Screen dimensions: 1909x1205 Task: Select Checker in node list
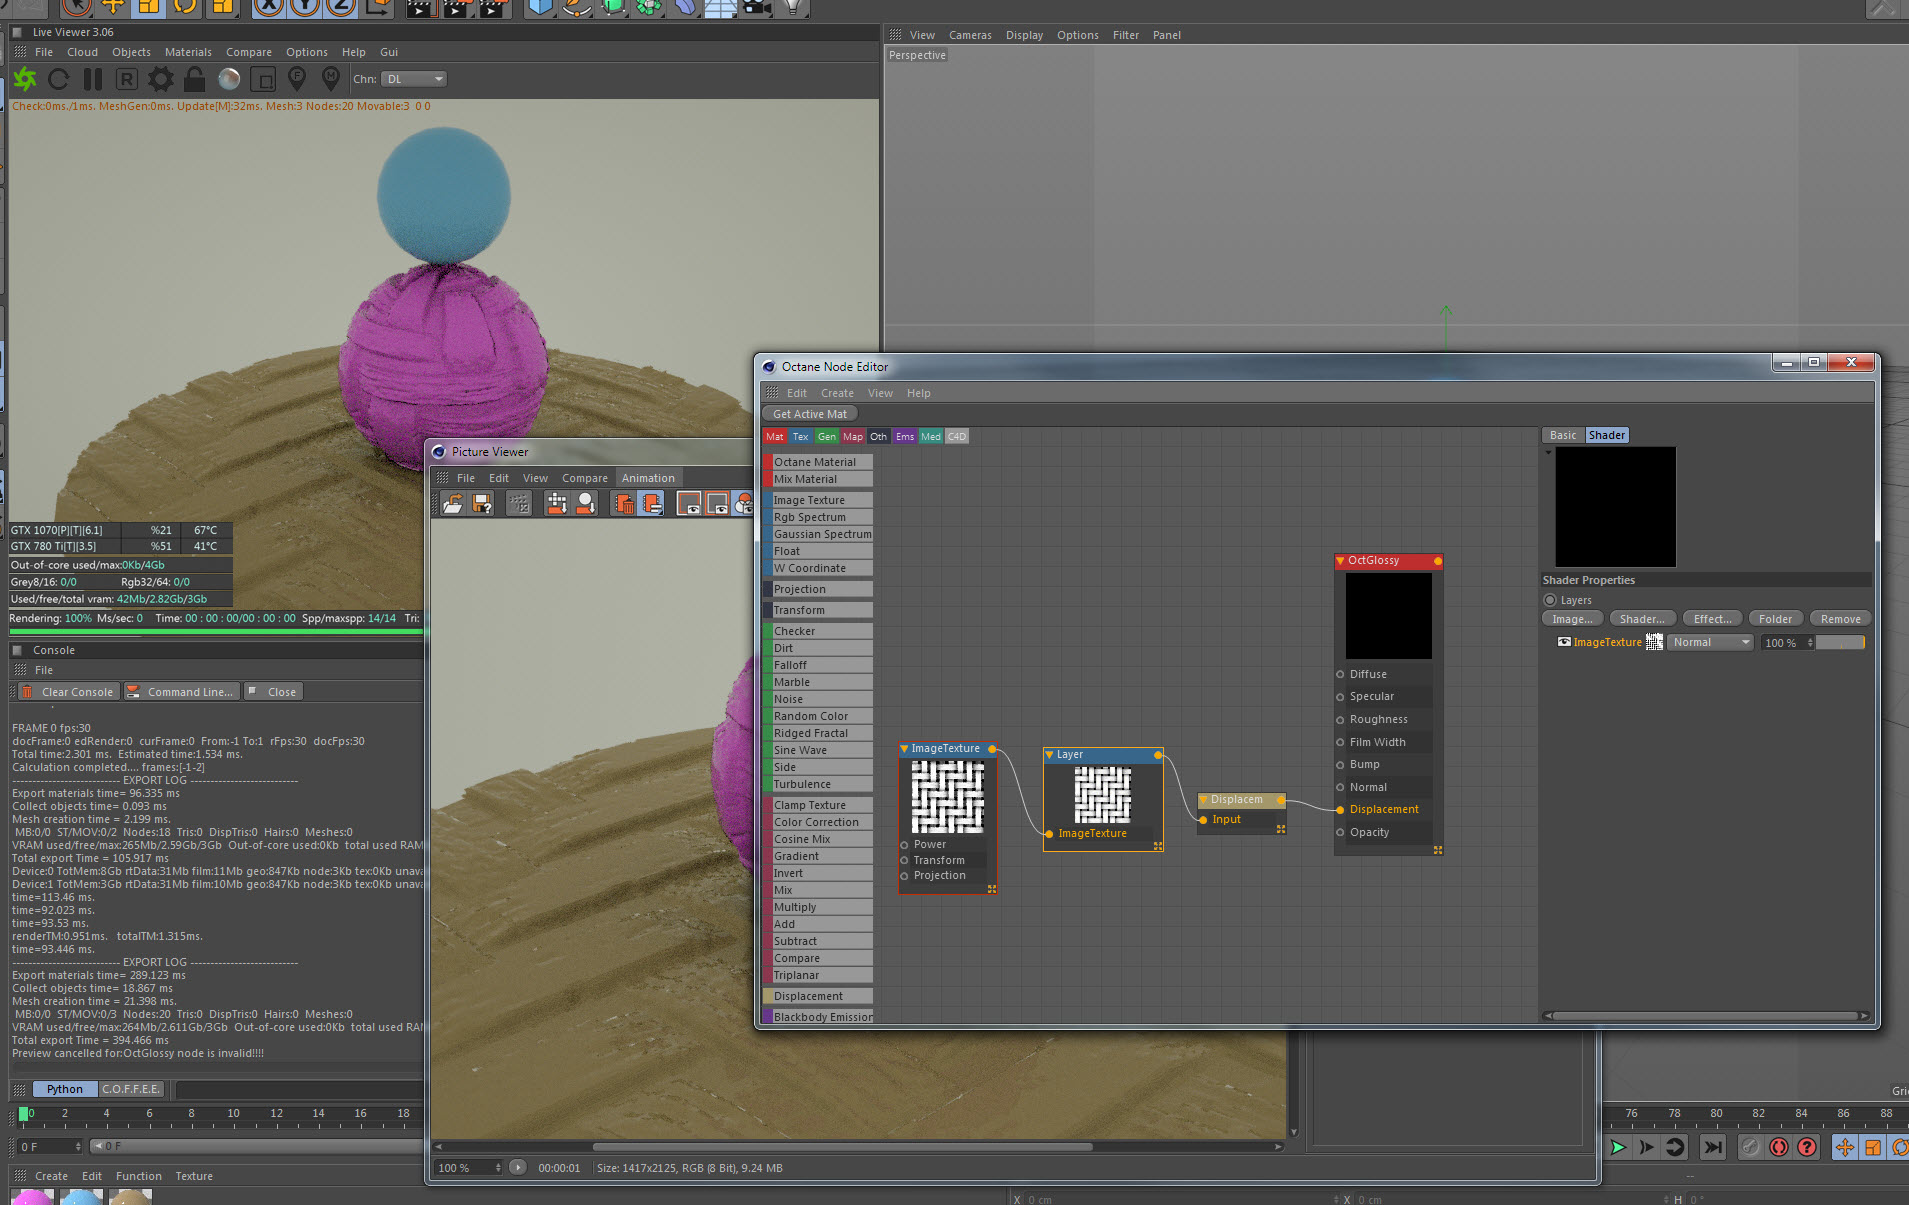click(818, 631)
